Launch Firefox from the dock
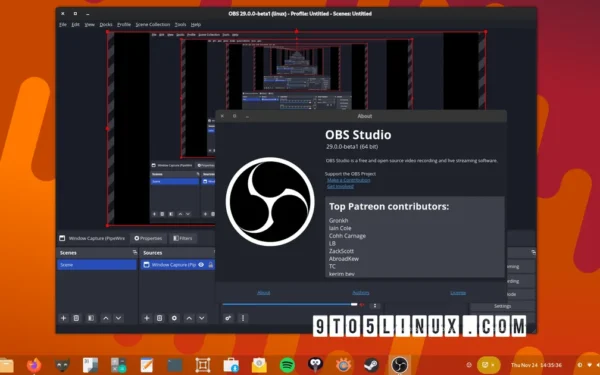The height and width of the screenshot is (375, 600). 34,365
